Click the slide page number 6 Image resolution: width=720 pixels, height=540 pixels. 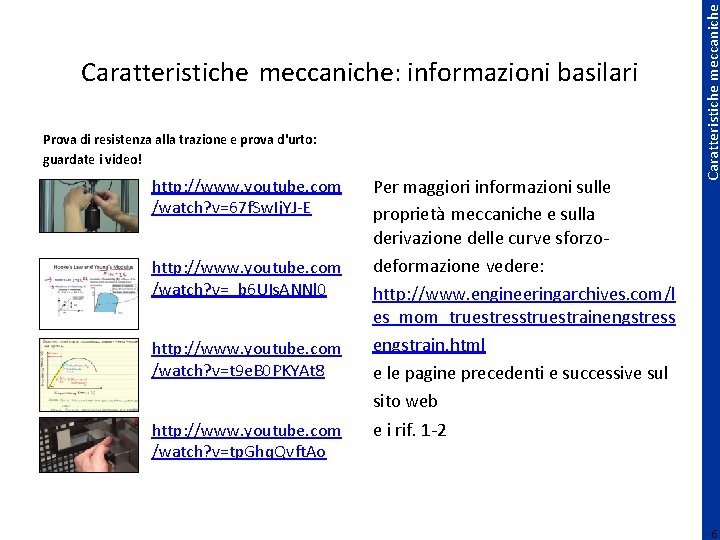(x=714, y=534)
